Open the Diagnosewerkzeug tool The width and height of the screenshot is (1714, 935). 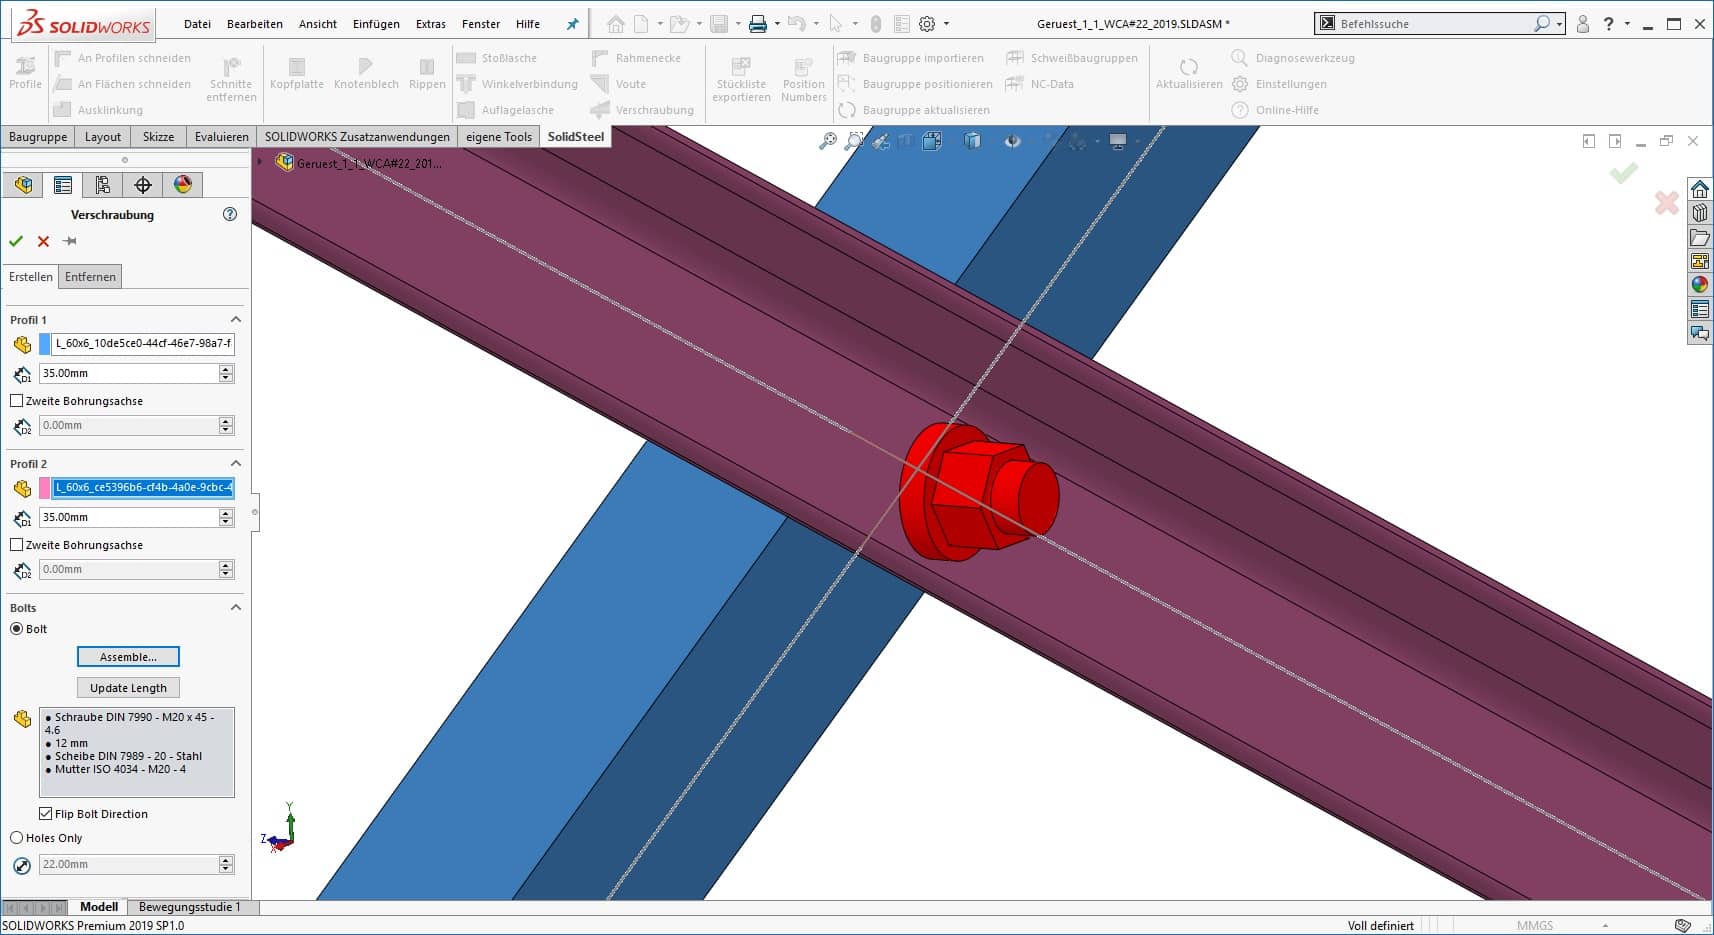(x=1293, y=58)
